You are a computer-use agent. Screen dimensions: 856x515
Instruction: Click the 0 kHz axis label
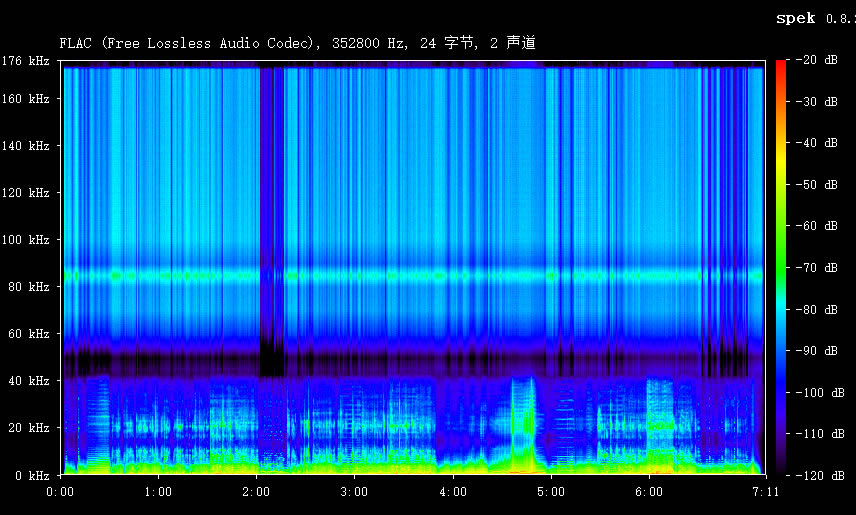(x=32, y=475)
